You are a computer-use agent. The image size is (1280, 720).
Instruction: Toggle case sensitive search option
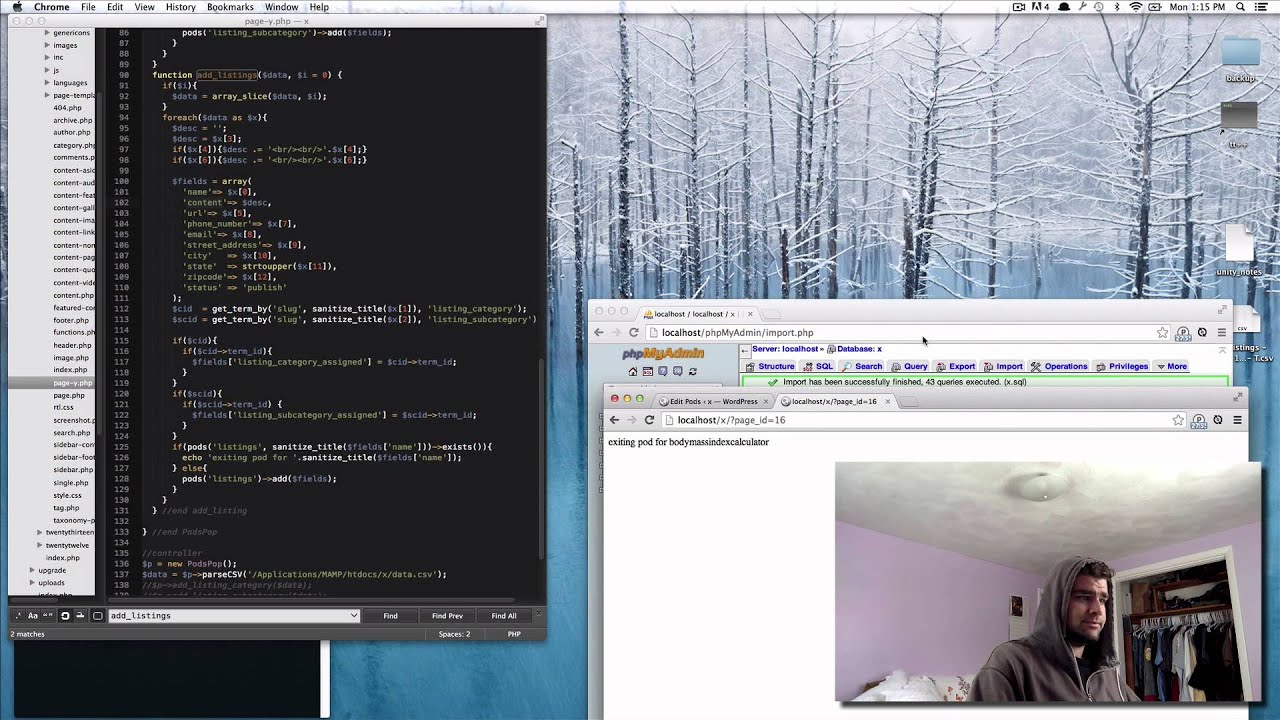pos(33,616)
